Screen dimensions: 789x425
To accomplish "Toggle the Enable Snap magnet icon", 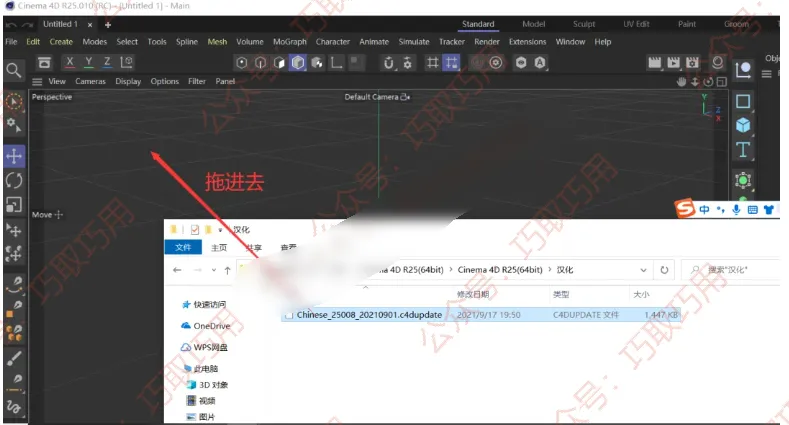I will [x=388, y=62].
